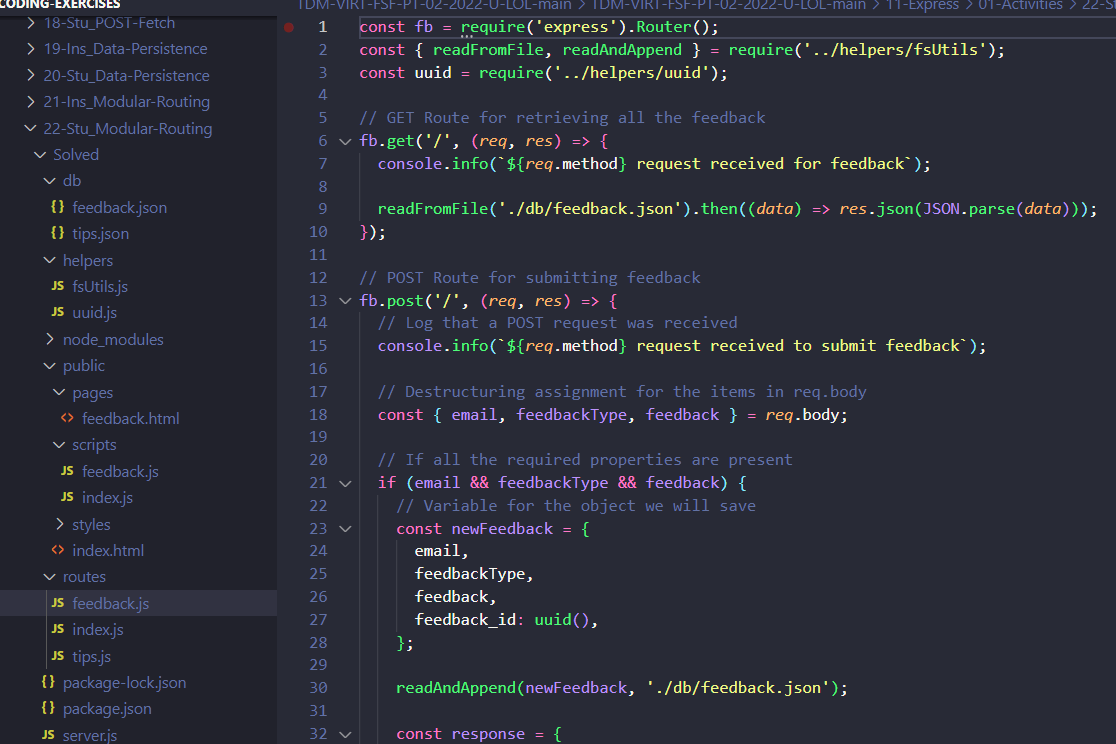The image size is (1116, 744).
Task: Open uuid.js from helpers
Action: click(x=95, y=313)
